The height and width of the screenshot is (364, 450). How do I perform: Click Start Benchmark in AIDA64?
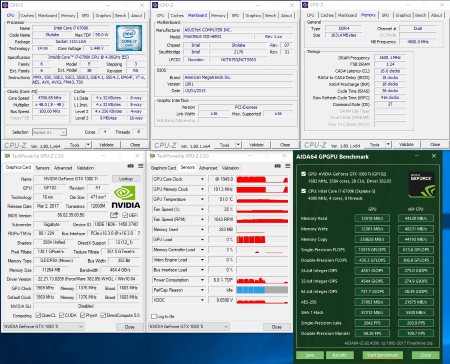tap(382, 355)
